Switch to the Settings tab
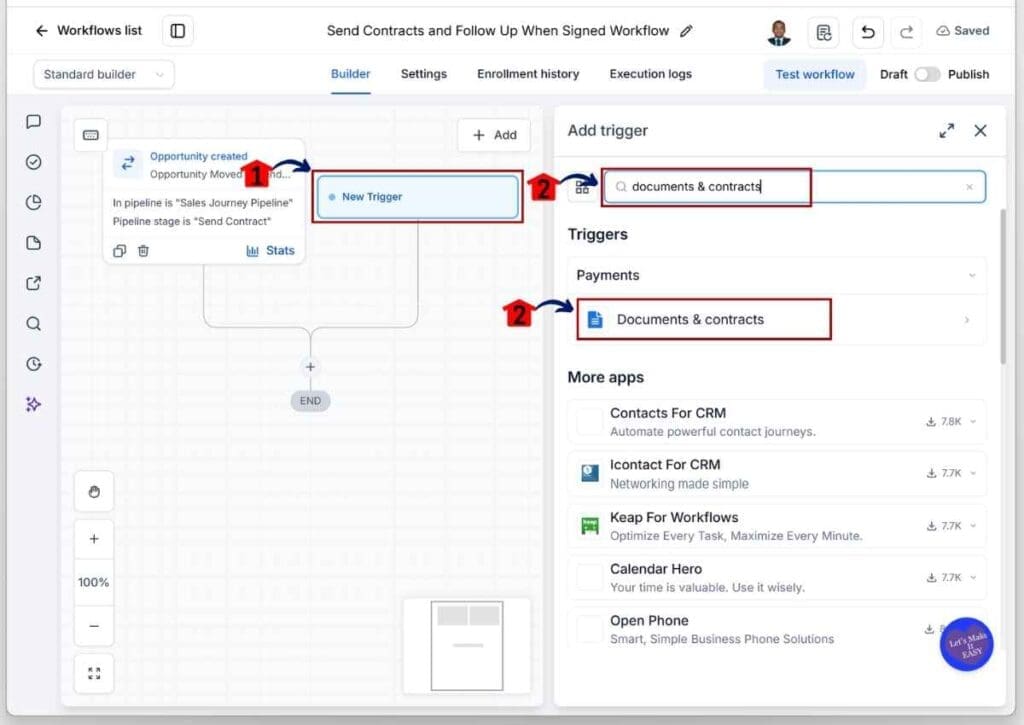 click(x=424, y=74)
